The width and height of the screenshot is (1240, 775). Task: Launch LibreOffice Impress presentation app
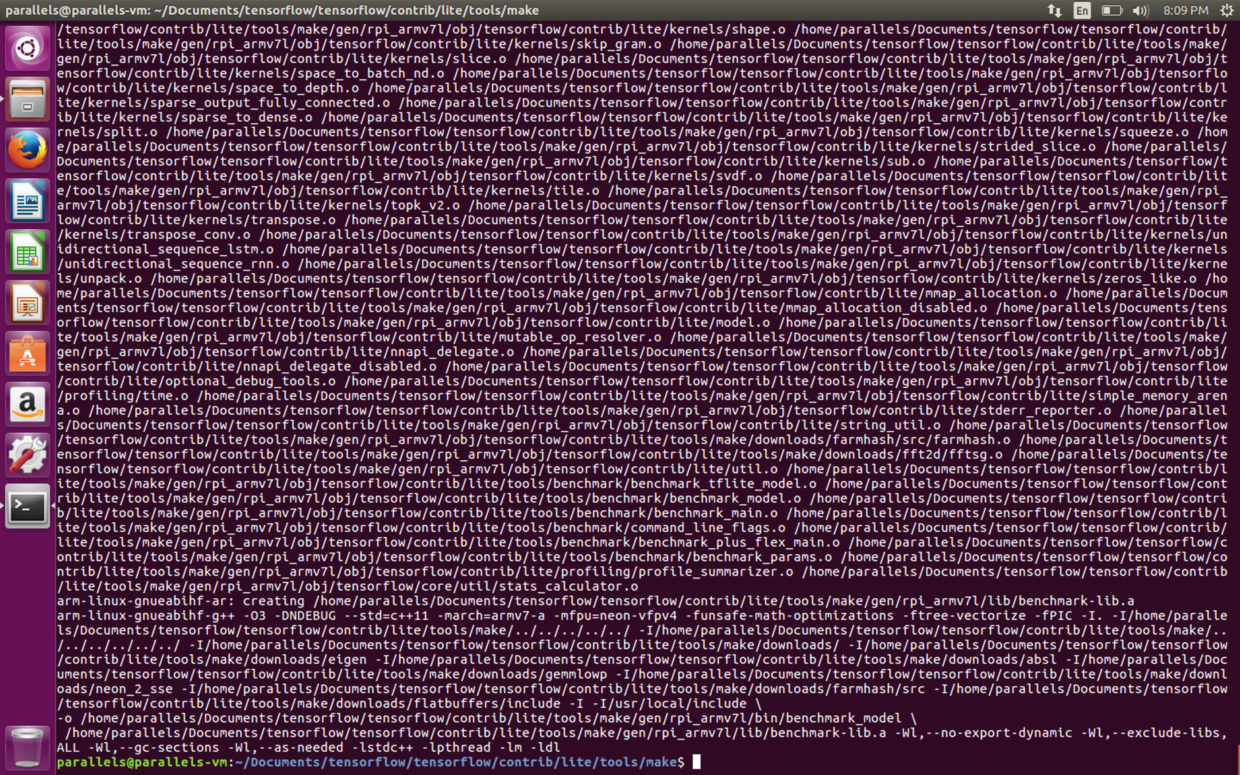click(x=27, y=303)
